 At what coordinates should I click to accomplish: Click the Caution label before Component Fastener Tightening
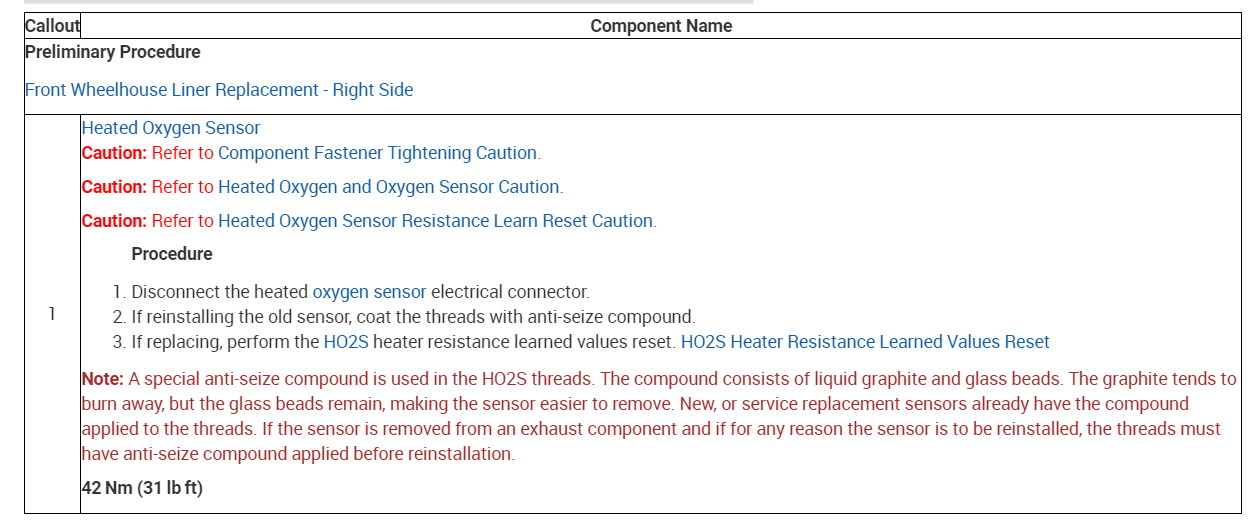(114, 153)
